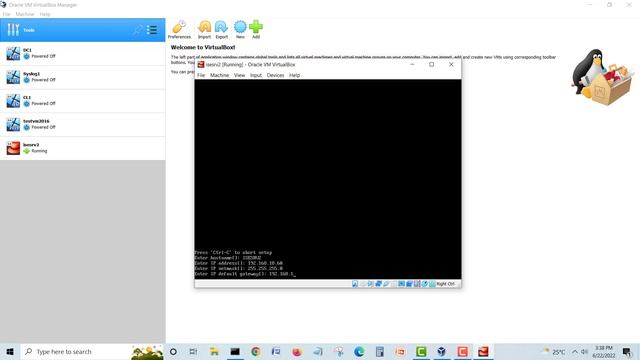Switch to the isesrv2 VM taskbar icon

click(x=483, y=351)
